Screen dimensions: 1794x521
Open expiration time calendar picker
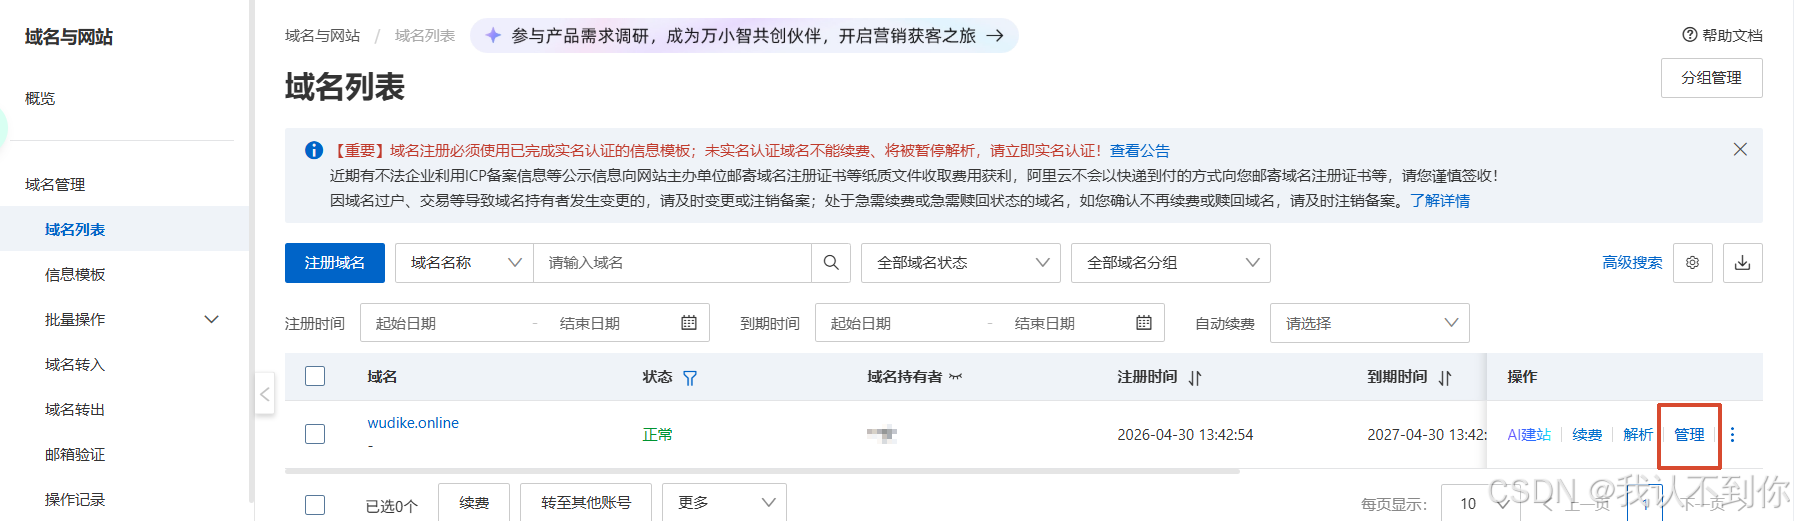coord(1144,323)
